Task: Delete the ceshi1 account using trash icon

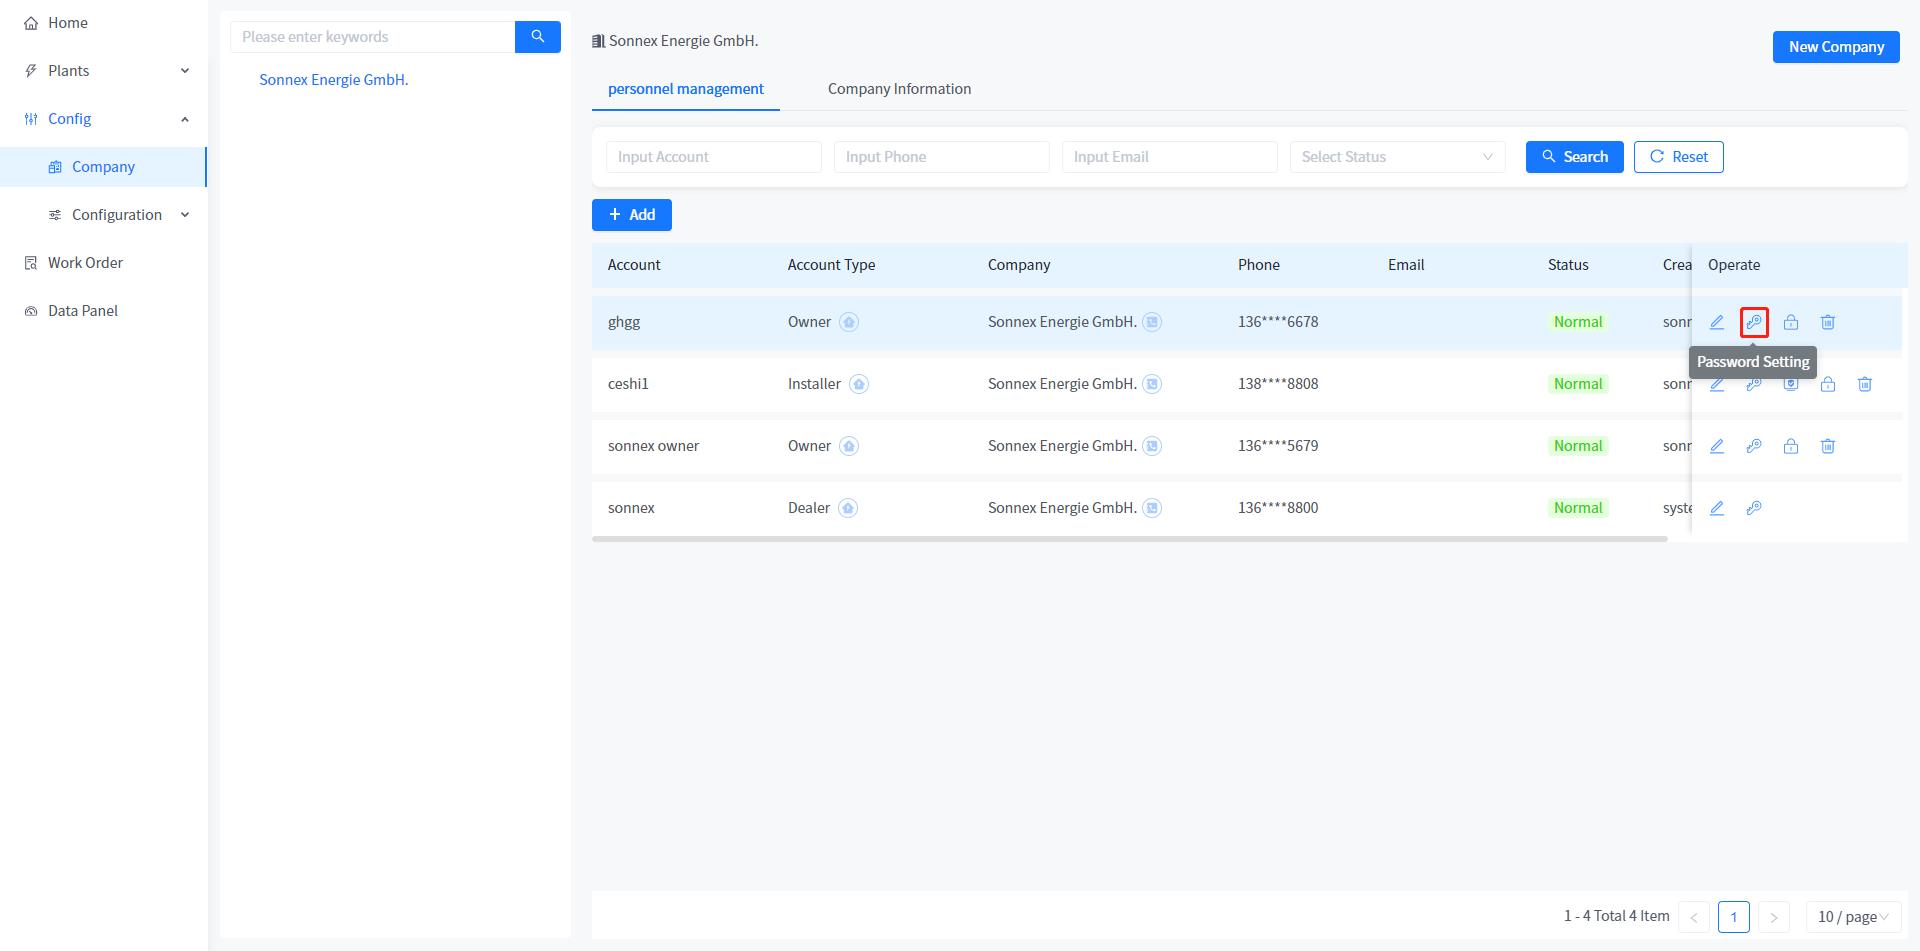Action: coord(1864,384)
